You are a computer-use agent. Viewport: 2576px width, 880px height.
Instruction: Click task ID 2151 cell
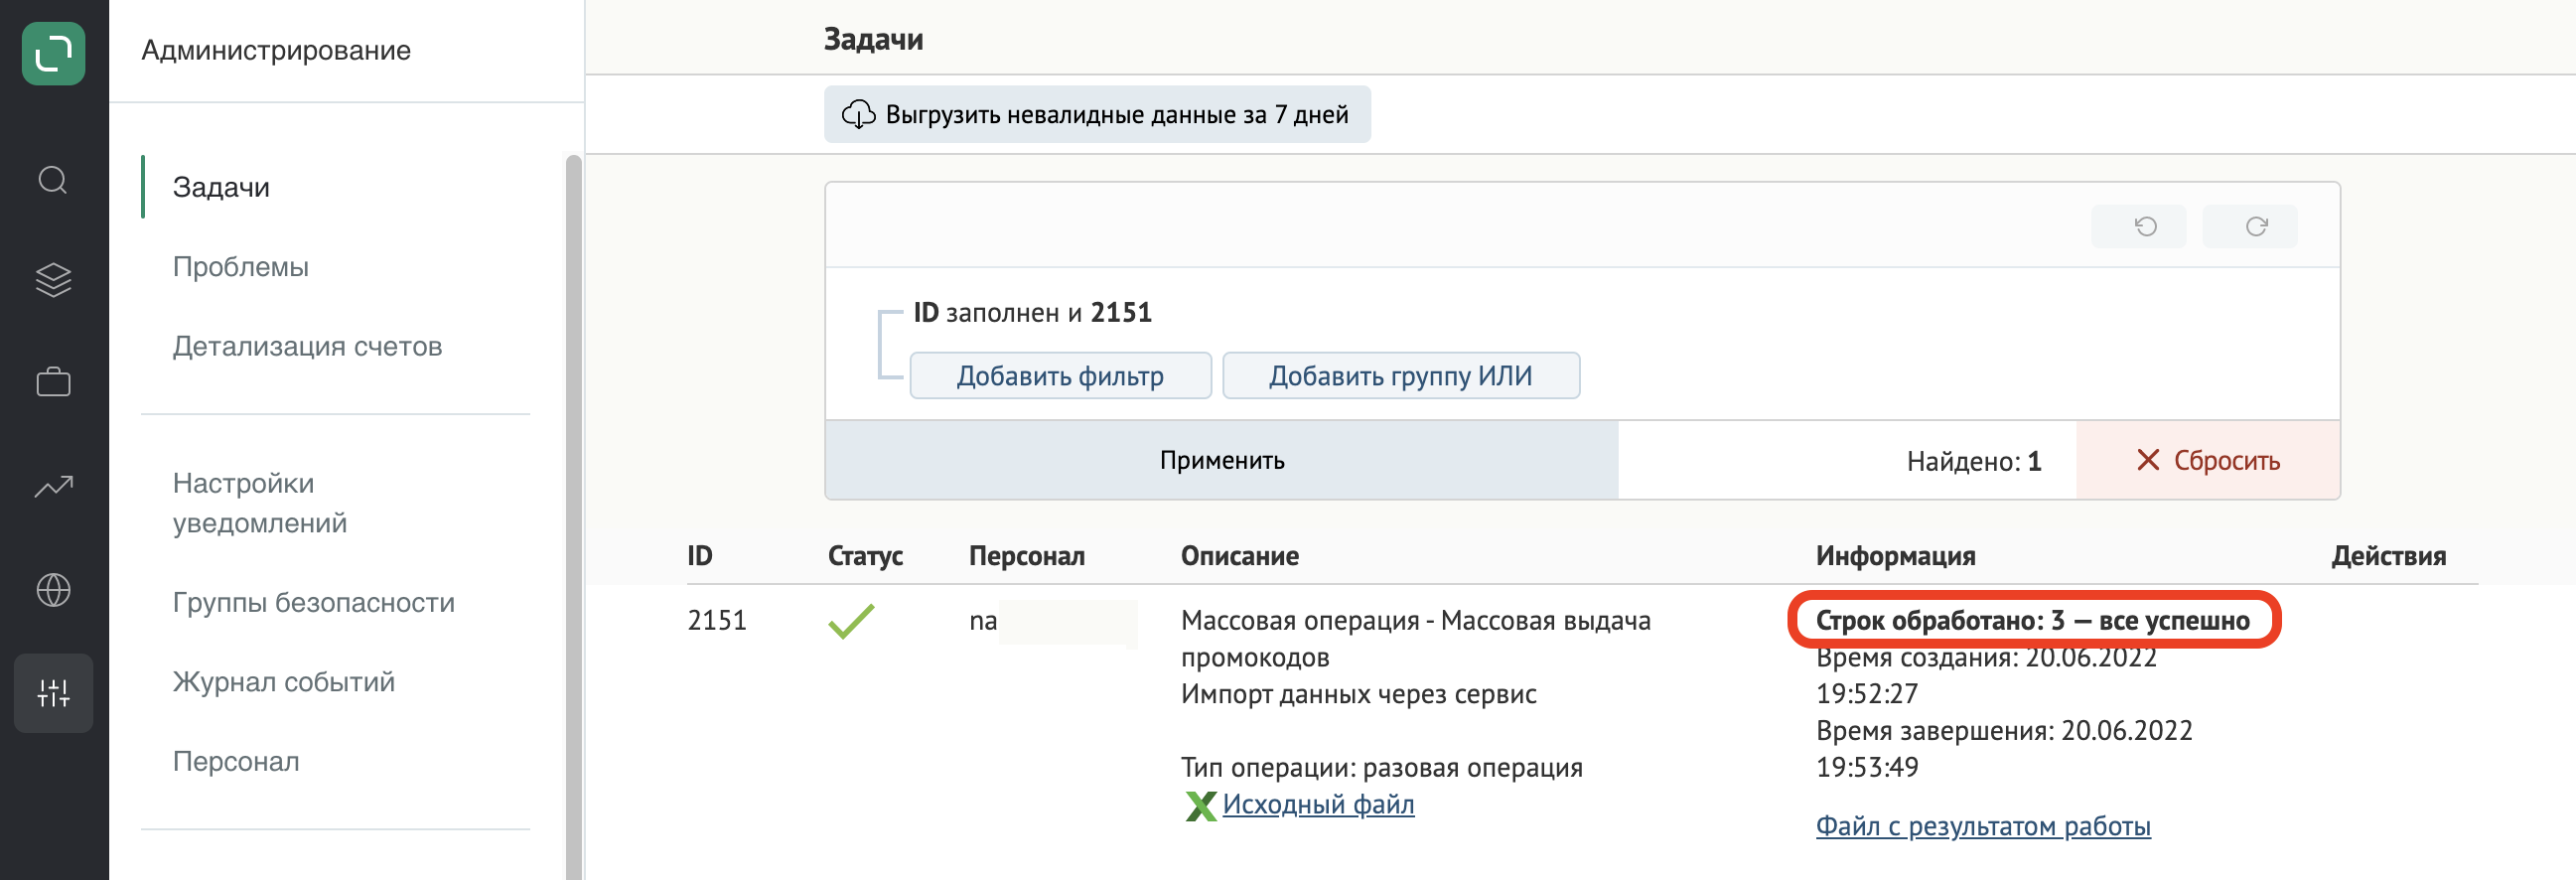pos(717,621)
